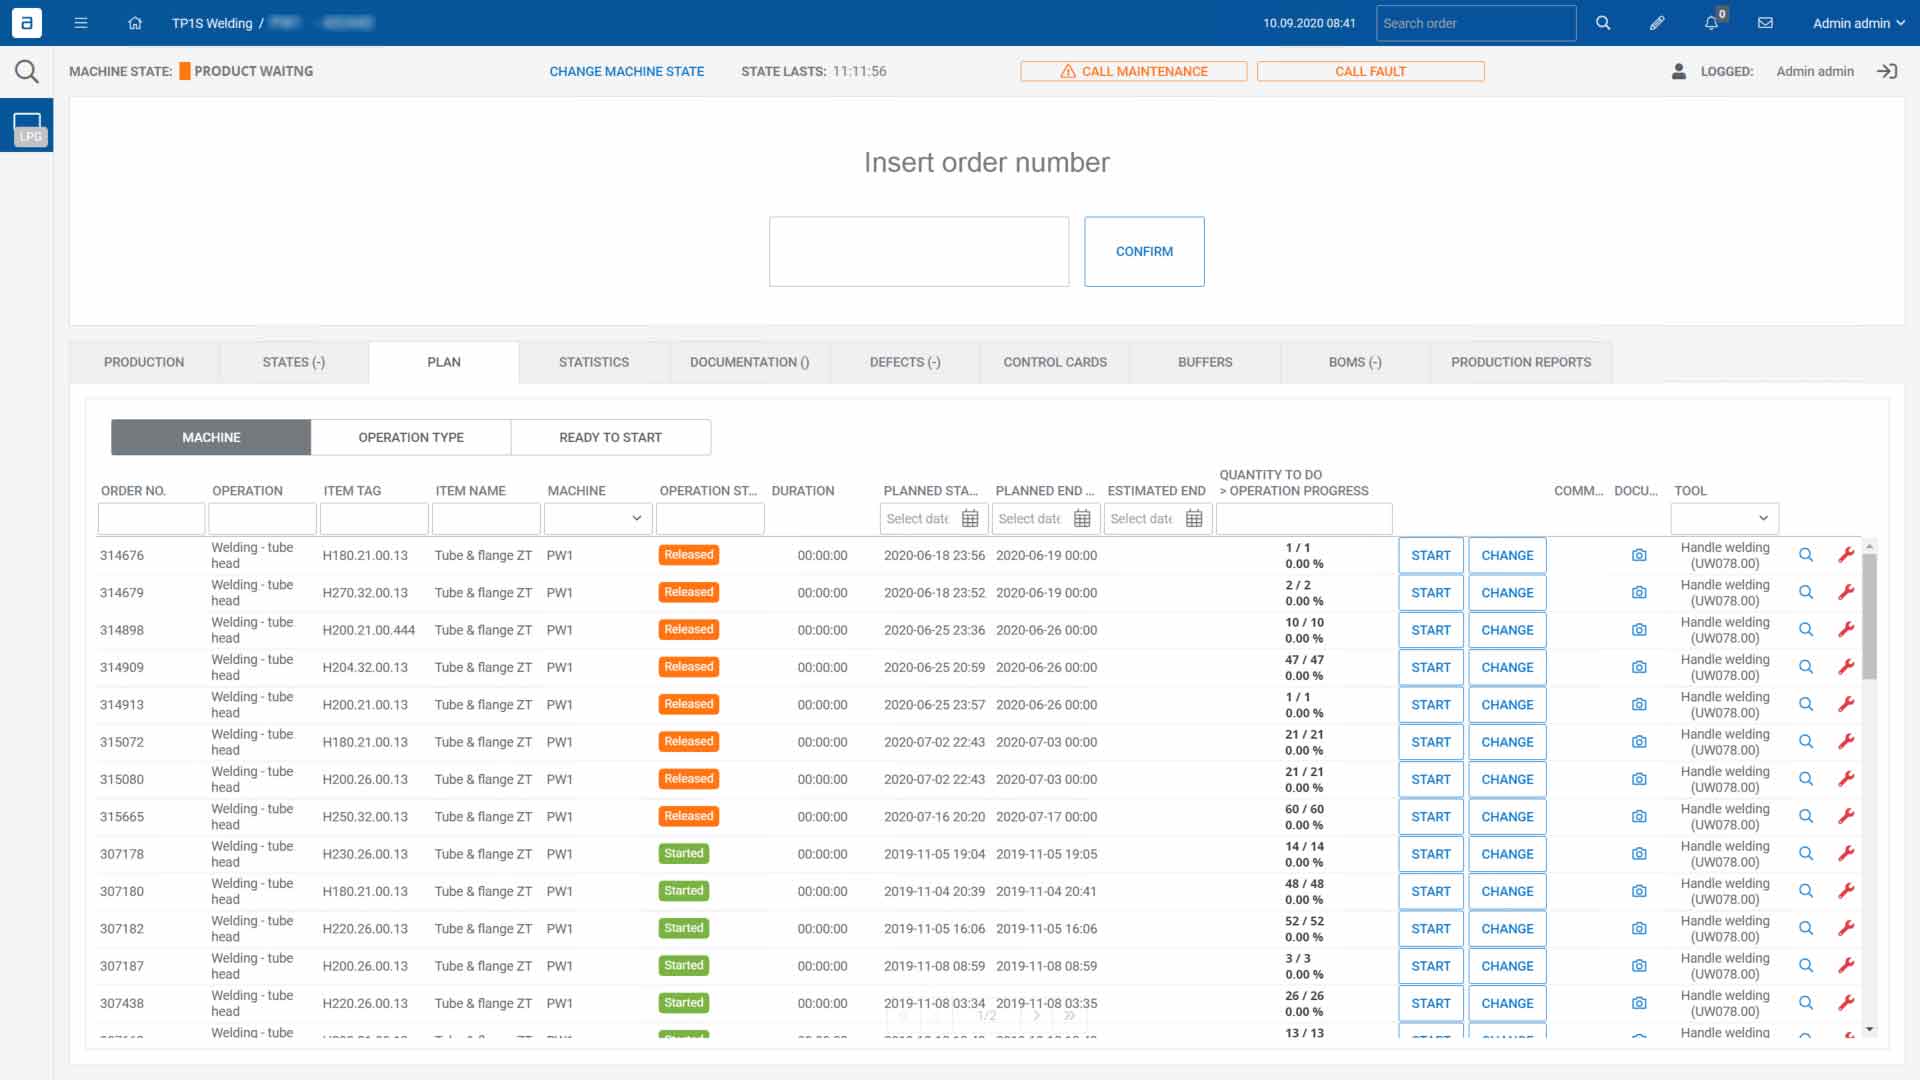The width and height of the screenshot is (1920, 1080).
Task: Click the application logo icon
Action: pyautogui.click(x=26, y=23)
